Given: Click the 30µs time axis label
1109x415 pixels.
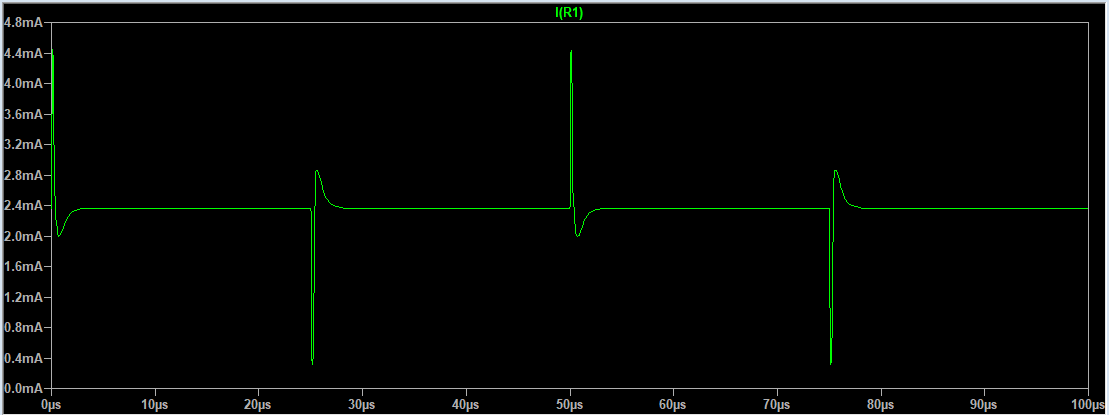Looking at the screenshot, I should pos(362,405).
